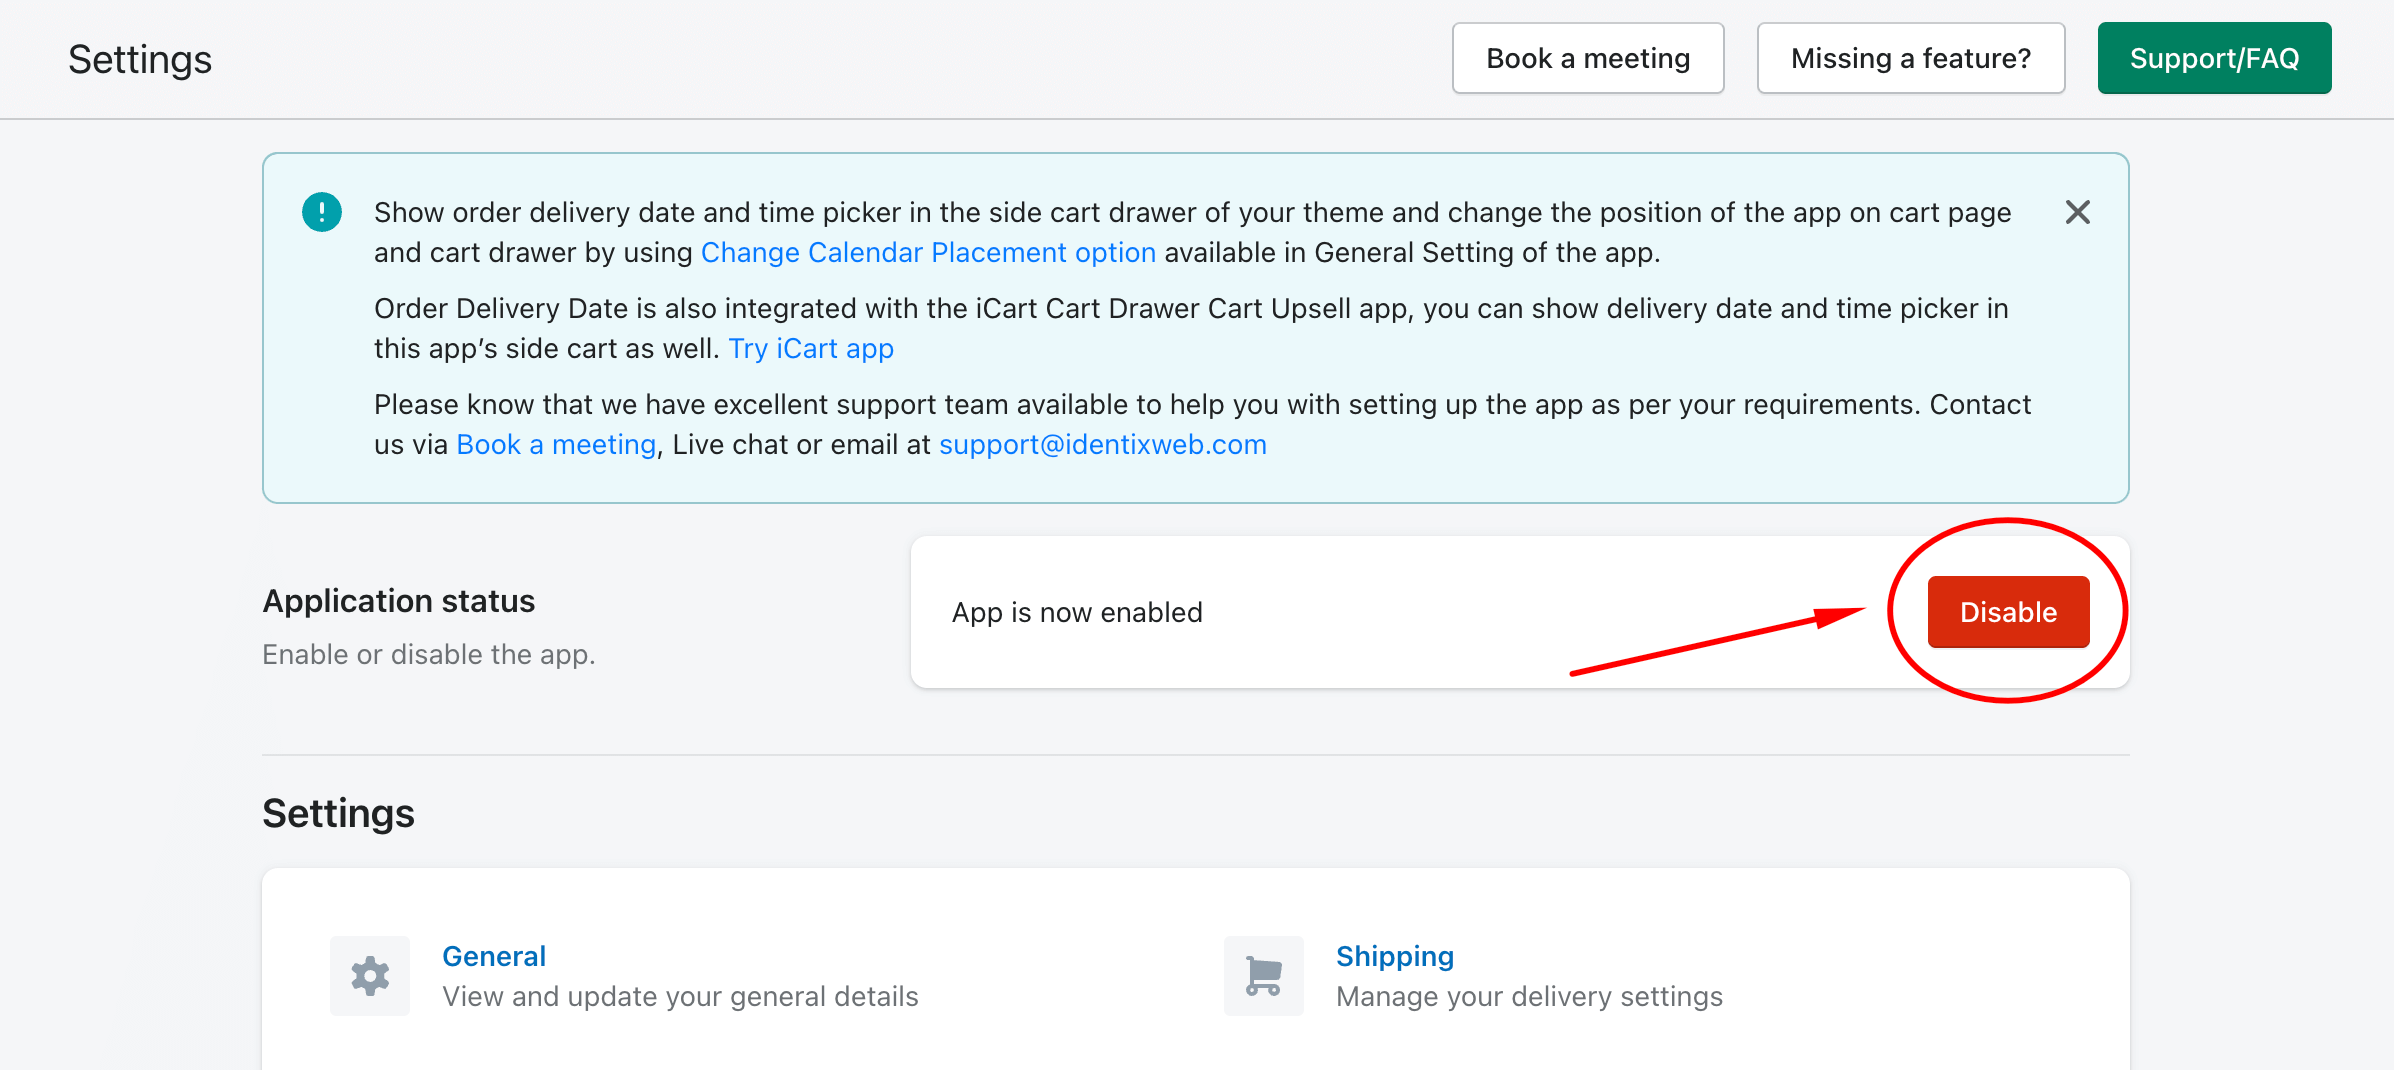Open General settings link
Viewport: 2394px width, 1070px height.
(494, 956)
